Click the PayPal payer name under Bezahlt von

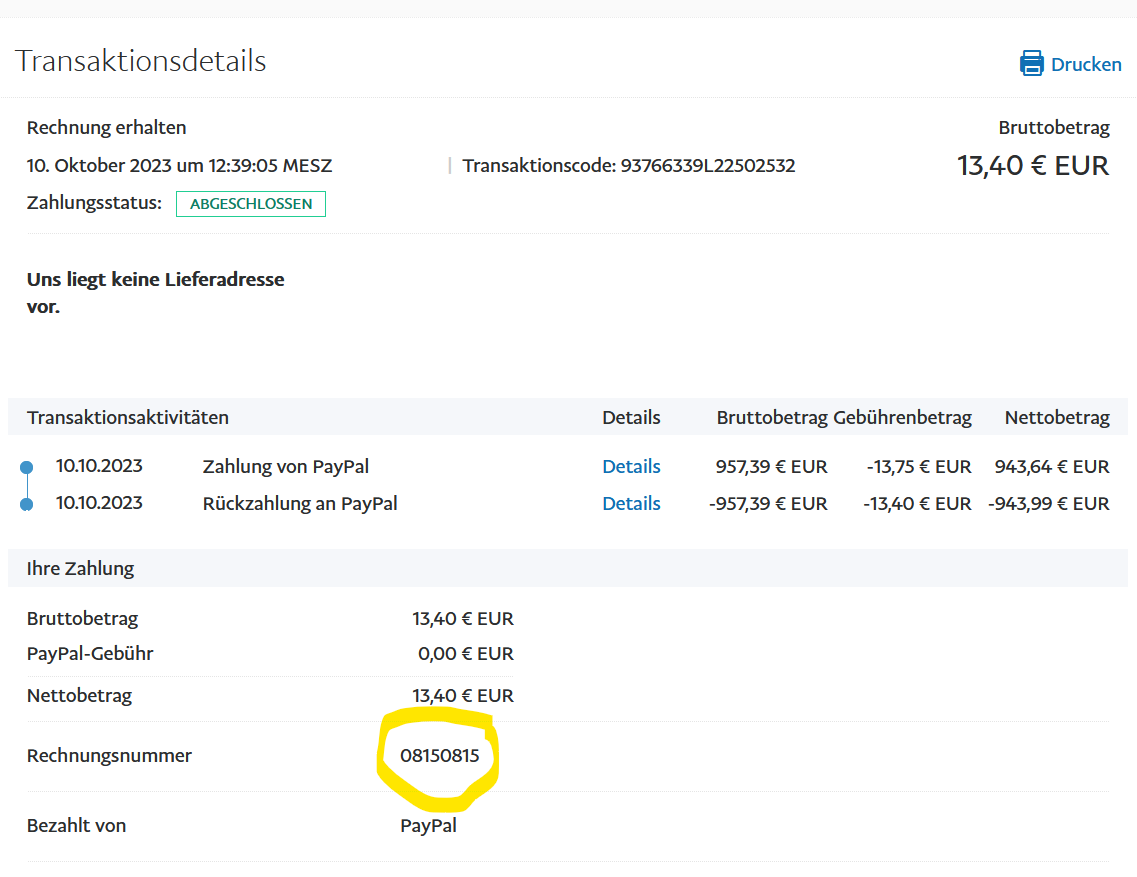pos(428,825)
